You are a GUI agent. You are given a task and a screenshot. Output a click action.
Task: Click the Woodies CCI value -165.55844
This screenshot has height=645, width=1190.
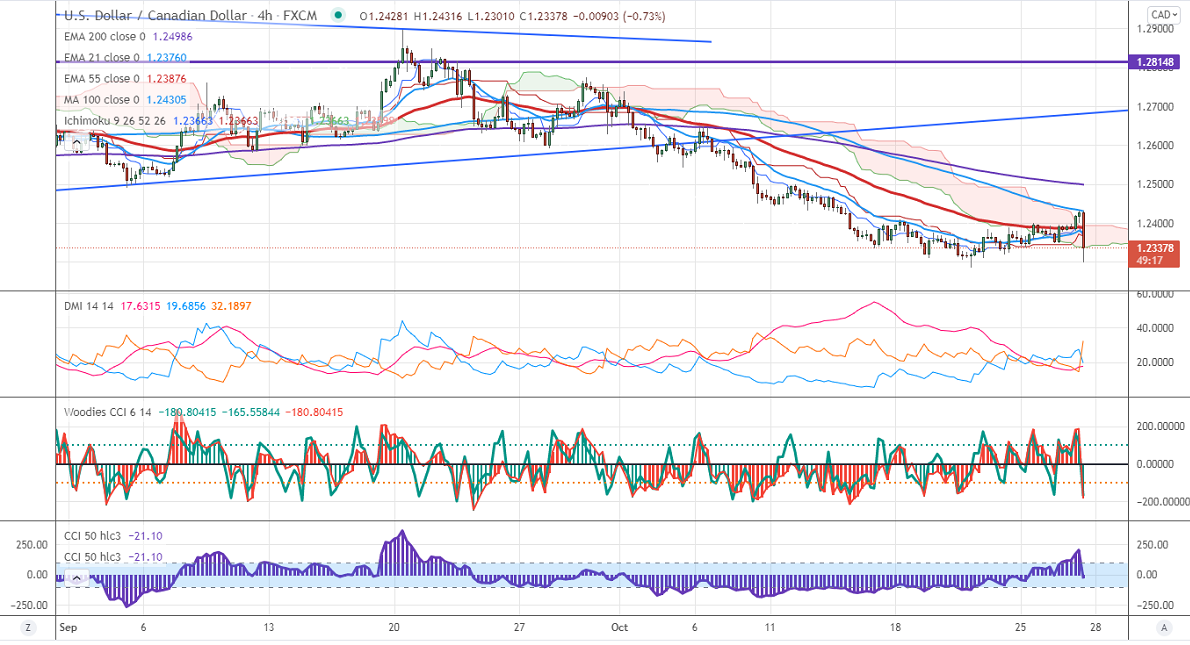tap(250, 412)
